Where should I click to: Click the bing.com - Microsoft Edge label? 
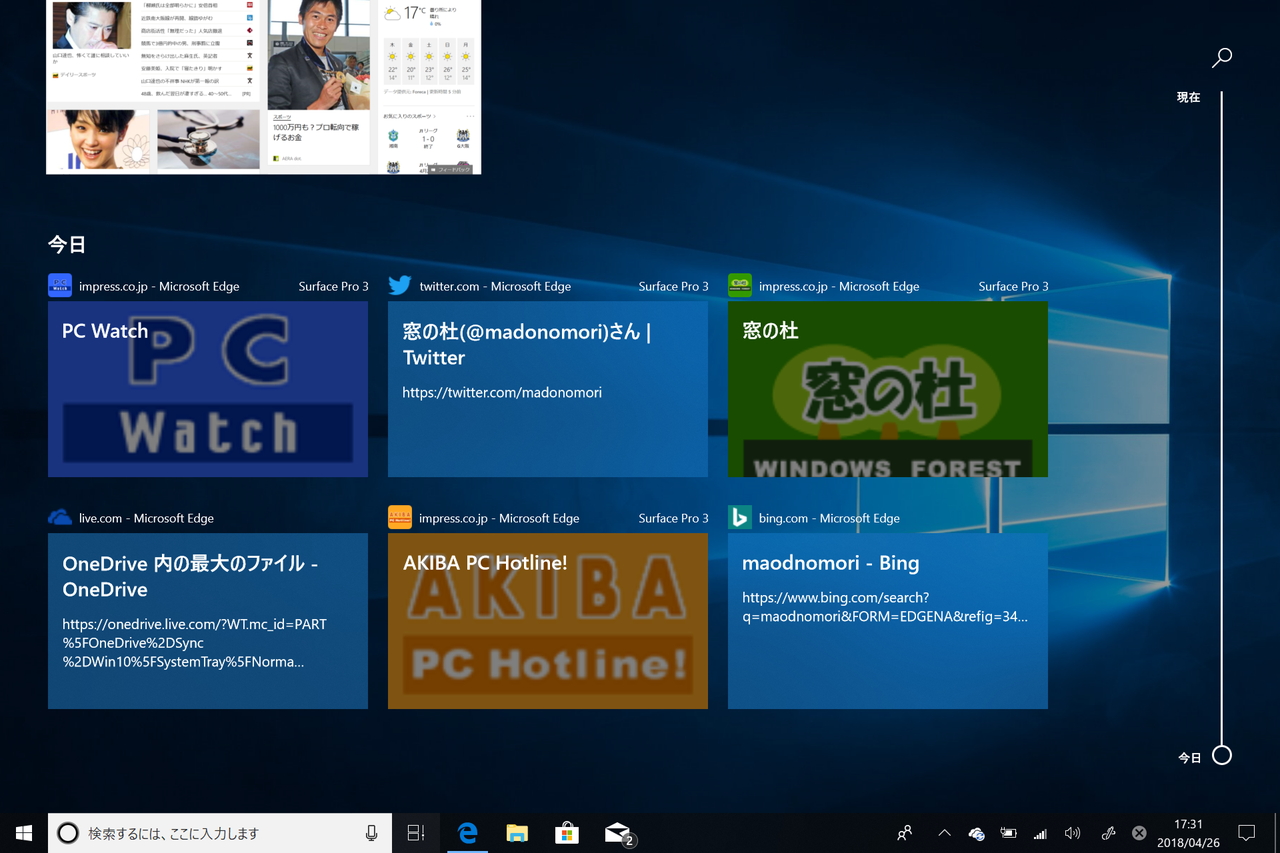click(x=829, y=518)
